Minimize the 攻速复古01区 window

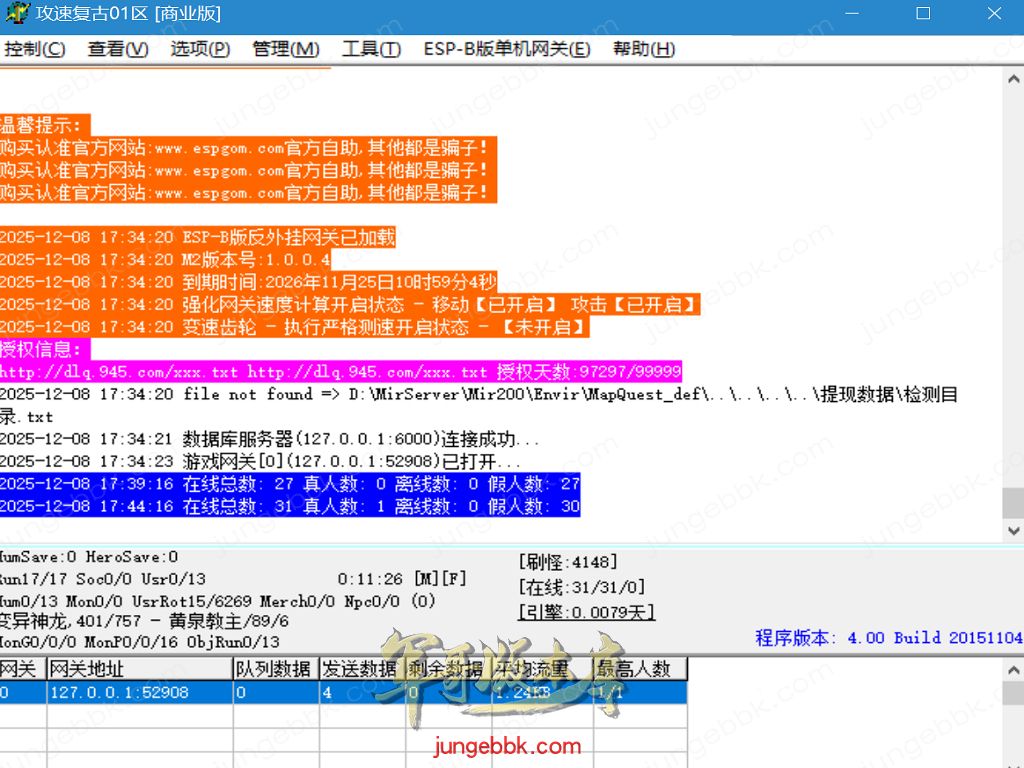852,14
